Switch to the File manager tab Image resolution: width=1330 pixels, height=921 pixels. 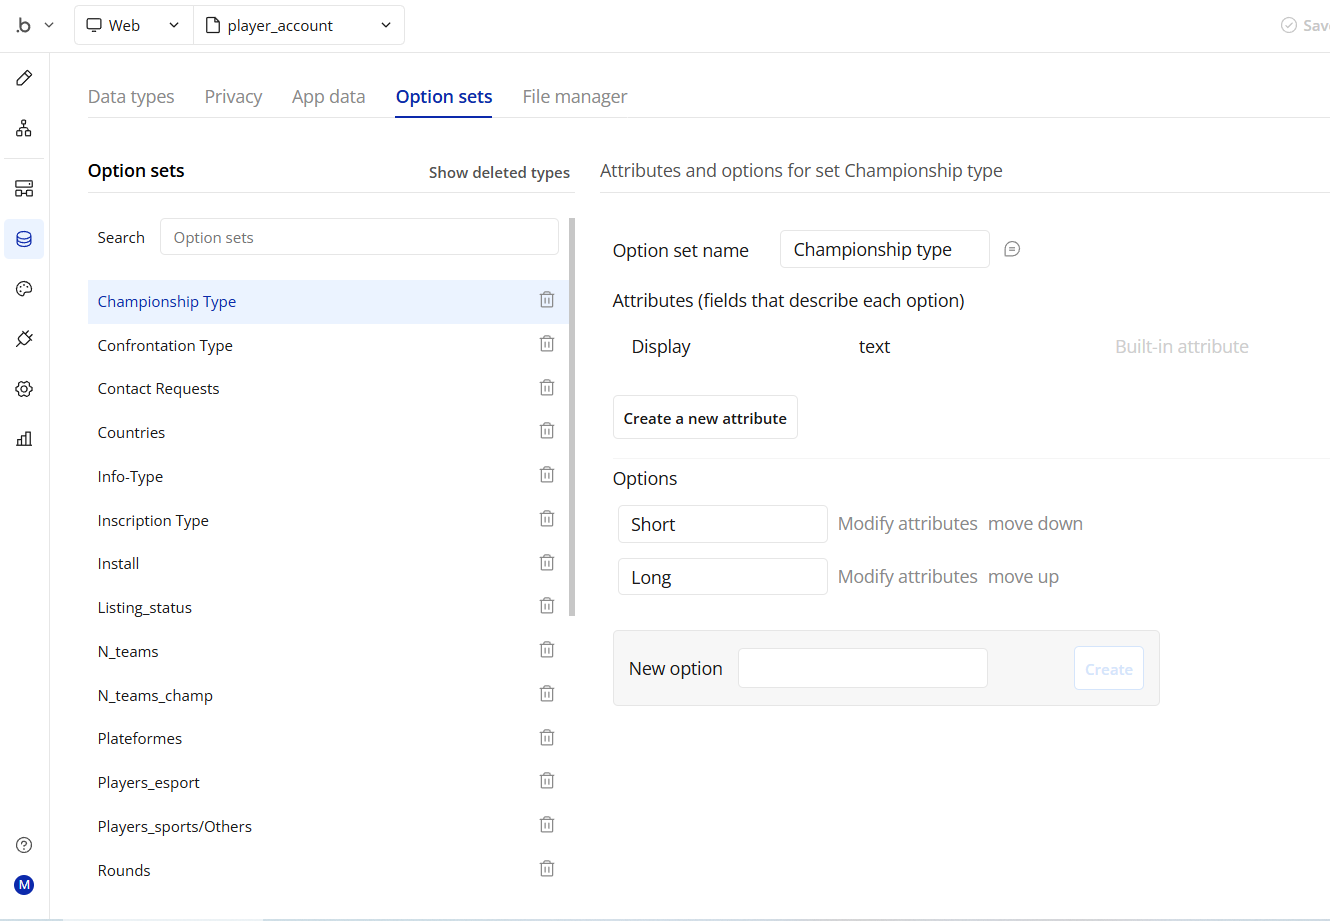574,97
